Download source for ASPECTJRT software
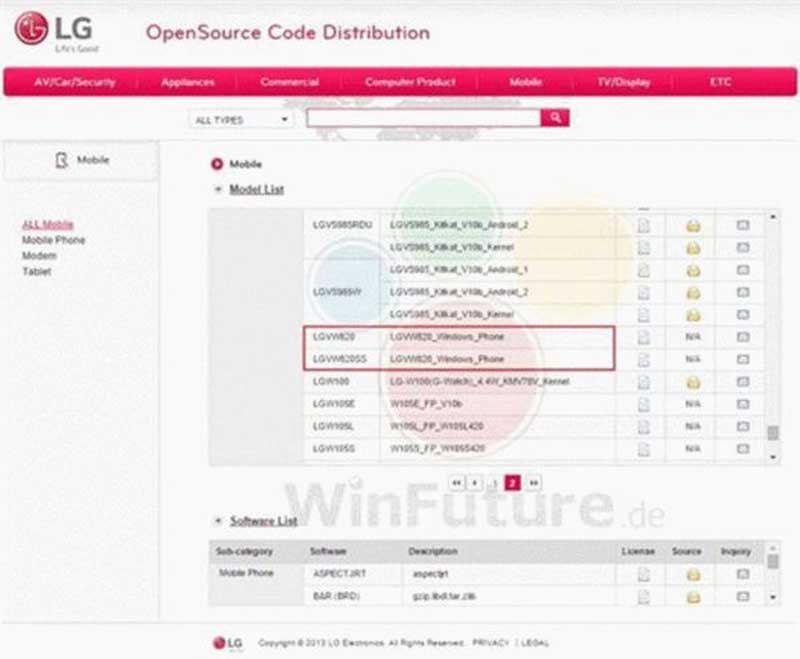800x659 pixels. (x=692, y=574)
